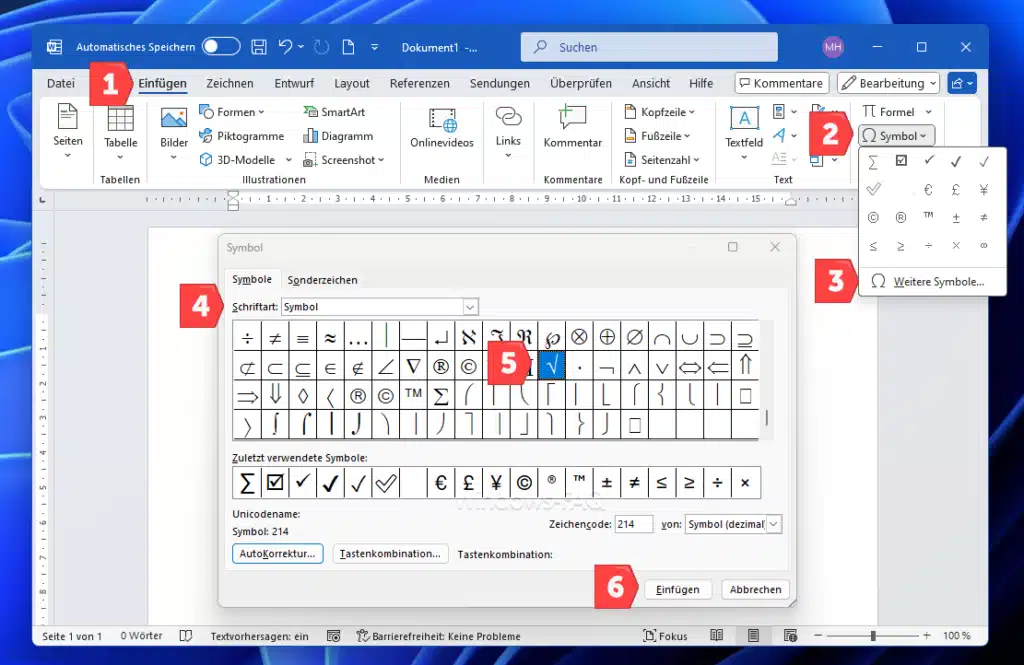The height and width of the screenshot is (665, 1024).
Task: Click the AutoKorrektur... button
Action: click(278, 553)
